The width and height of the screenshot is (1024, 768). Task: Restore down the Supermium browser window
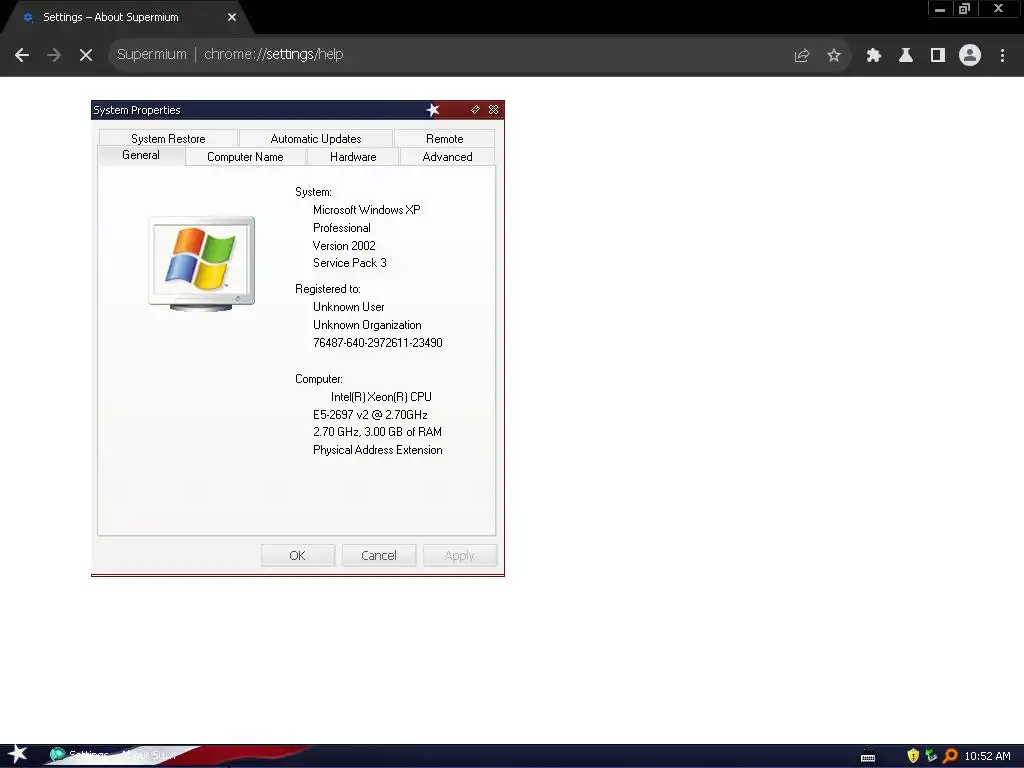coord(964,8)
